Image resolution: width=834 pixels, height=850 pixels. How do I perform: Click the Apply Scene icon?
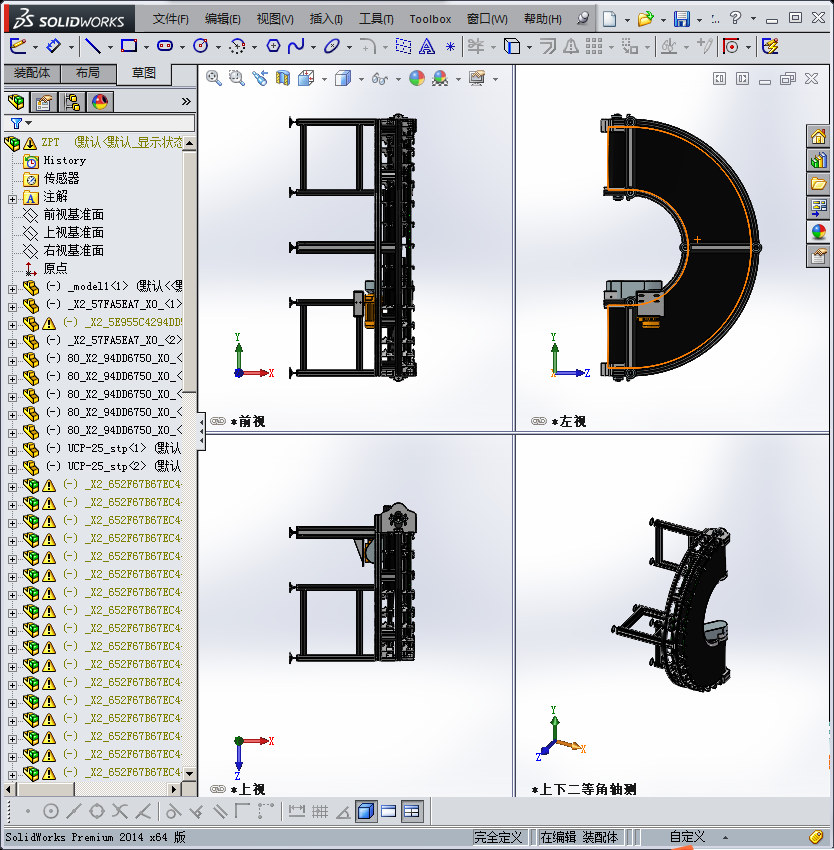[440, 79]
